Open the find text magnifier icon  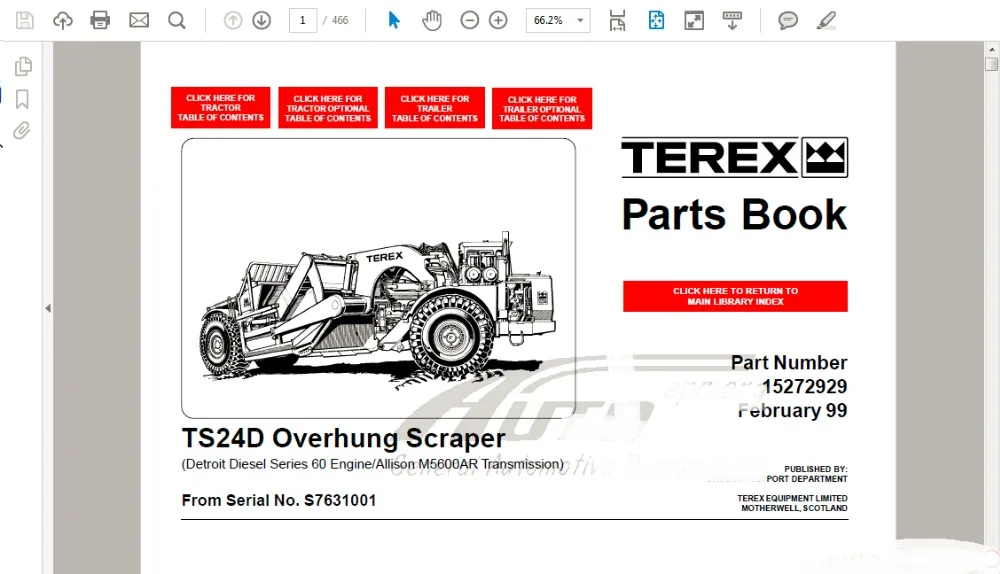click(177, 20)
